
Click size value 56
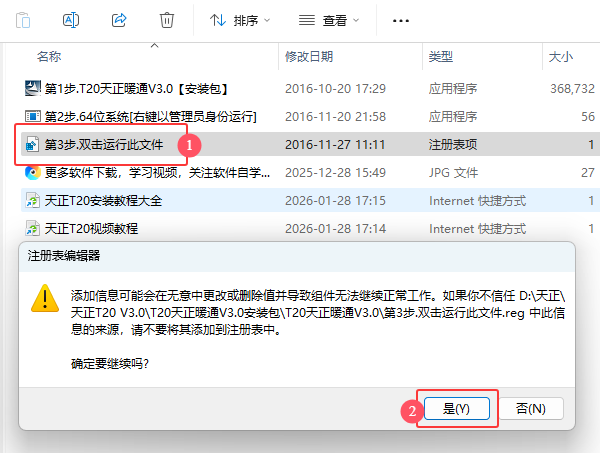(x=588, y=116)
